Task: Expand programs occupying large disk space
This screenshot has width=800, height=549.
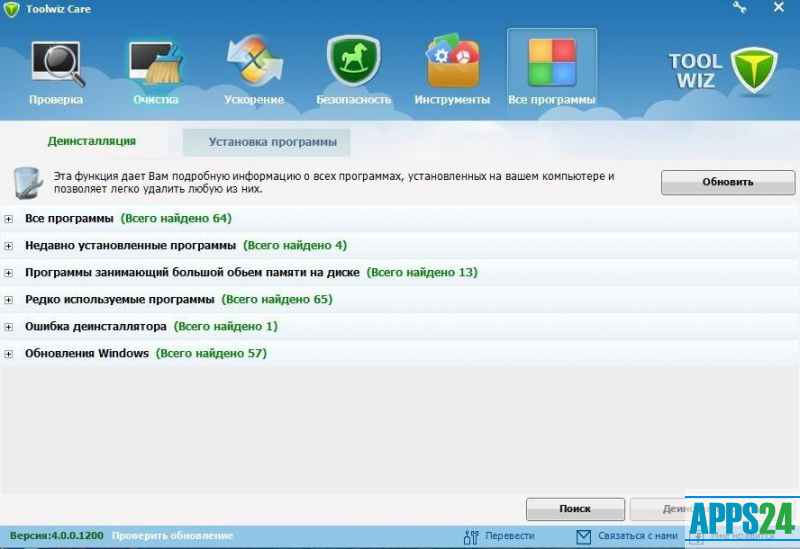Action: [9, 273]
